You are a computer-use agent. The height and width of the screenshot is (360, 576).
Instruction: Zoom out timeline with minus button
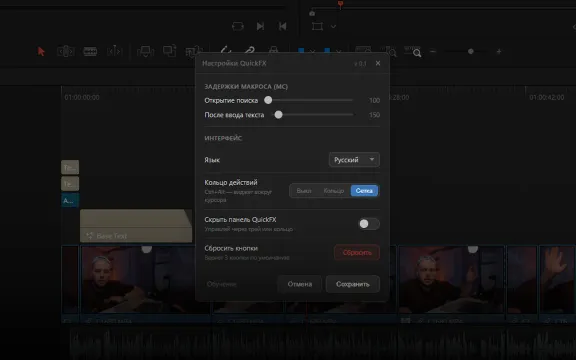pyautogui.click(x=433, y=51)
